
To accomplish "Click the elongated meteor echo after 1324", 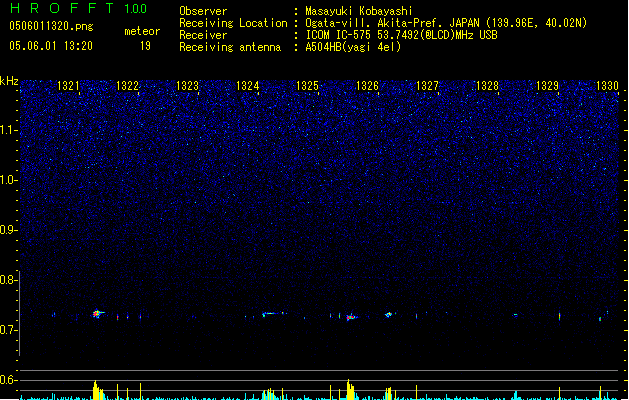I will point(274,313).
